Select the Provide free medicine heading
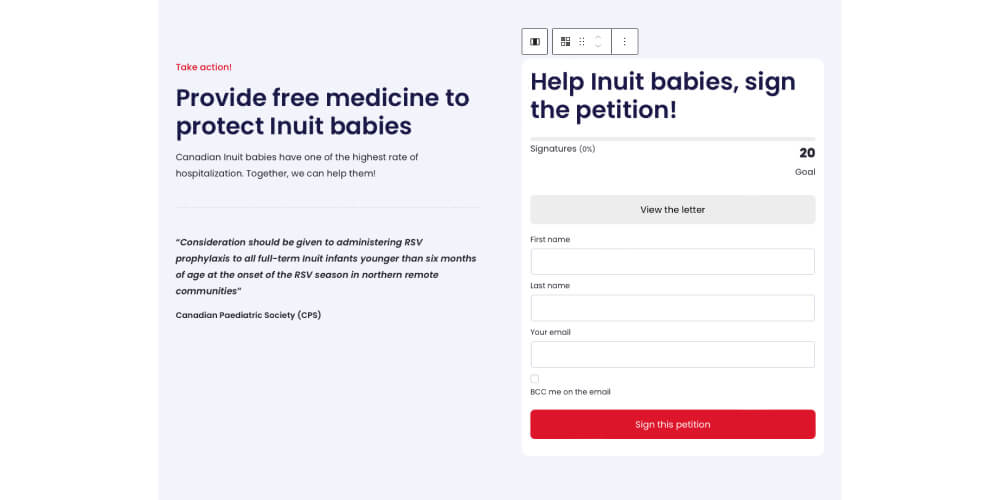This screenshot has width=1000, height=500. (323, 112)
